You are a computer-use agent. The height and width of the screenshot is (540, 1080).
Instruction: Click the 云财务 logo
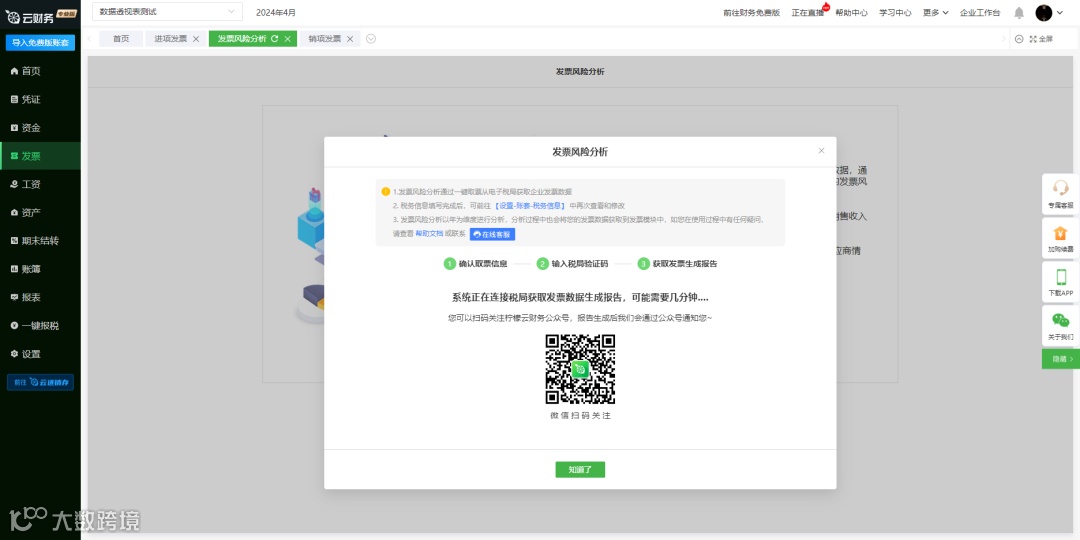40,15
